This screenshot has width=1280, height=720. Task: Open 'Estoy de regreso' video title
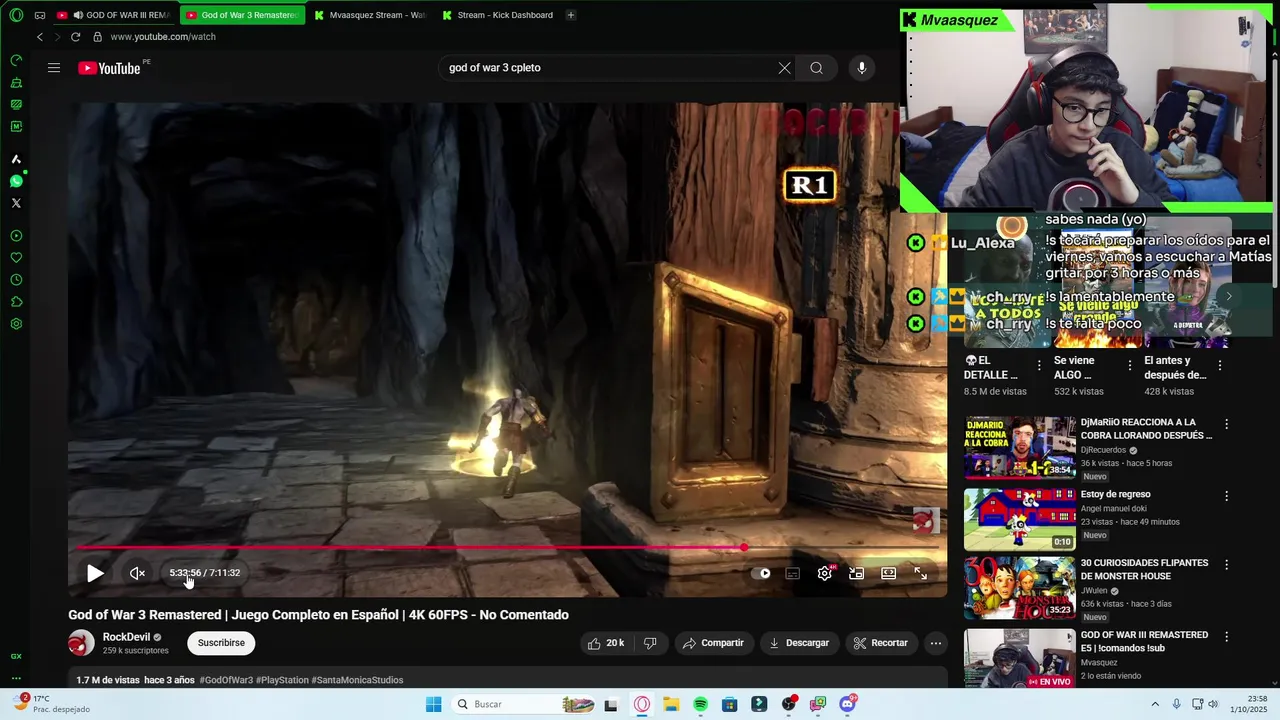click(x=1116, y=494)
